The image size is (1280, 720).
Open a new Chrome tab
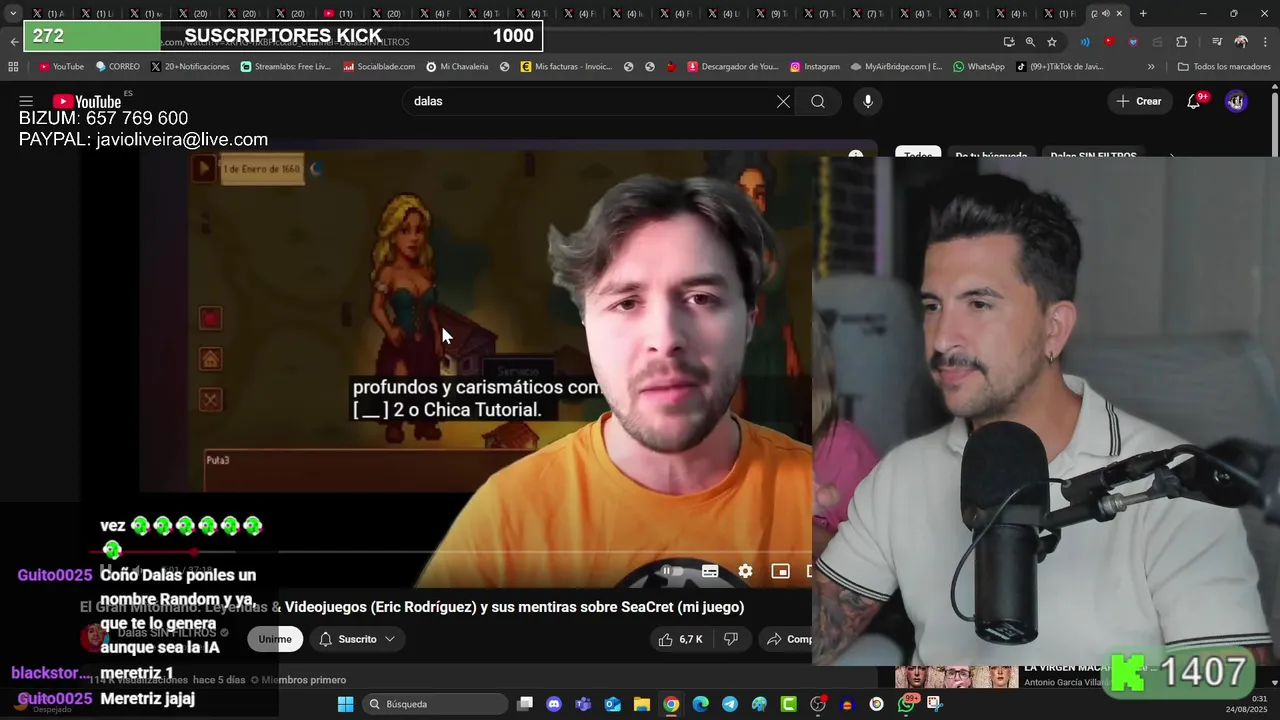1143,13
